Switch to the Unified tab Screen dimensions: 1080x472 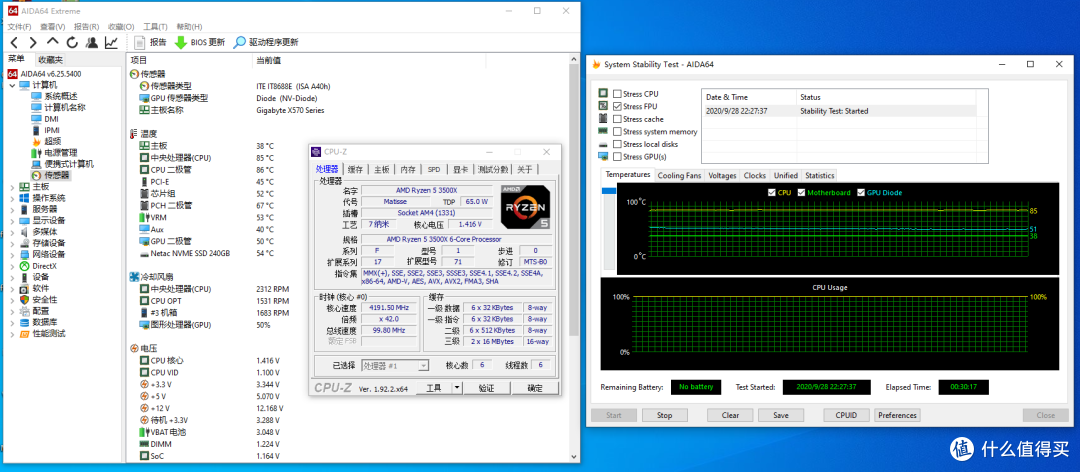coord(785,175)
